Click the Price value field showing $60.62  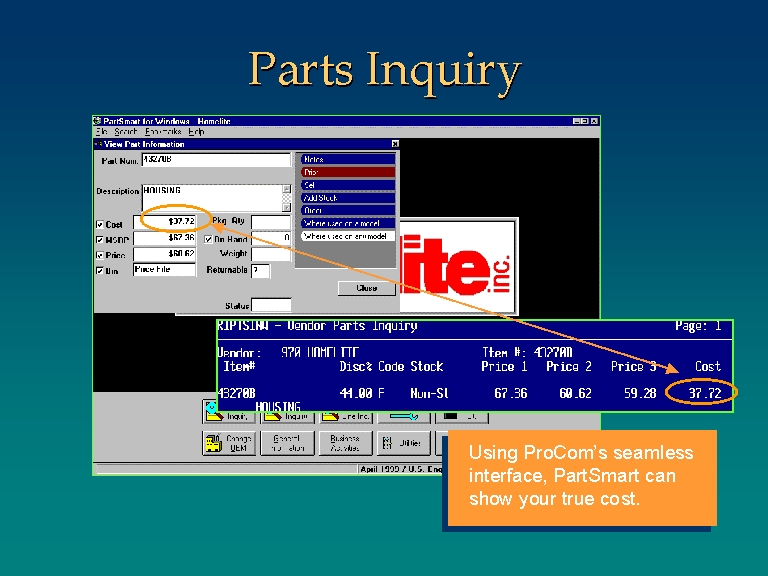point(165,254)
